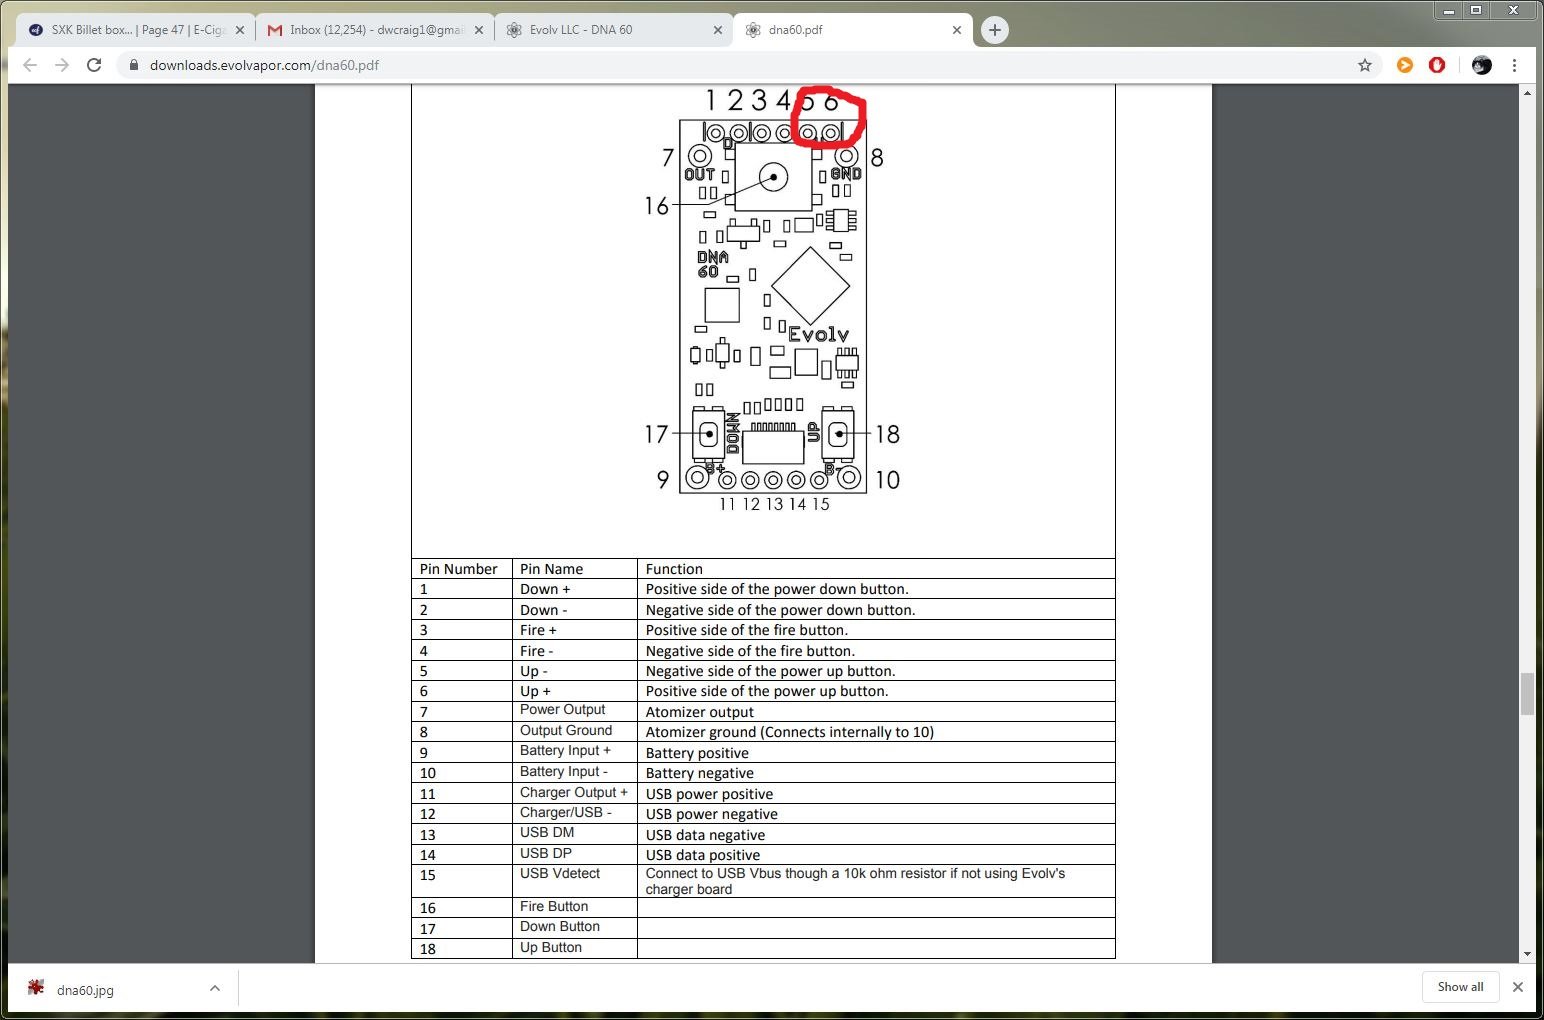Click the browser back arrow
Image resolution: width=1544 pixels, height=1020 pixels.
pos(30,65)
